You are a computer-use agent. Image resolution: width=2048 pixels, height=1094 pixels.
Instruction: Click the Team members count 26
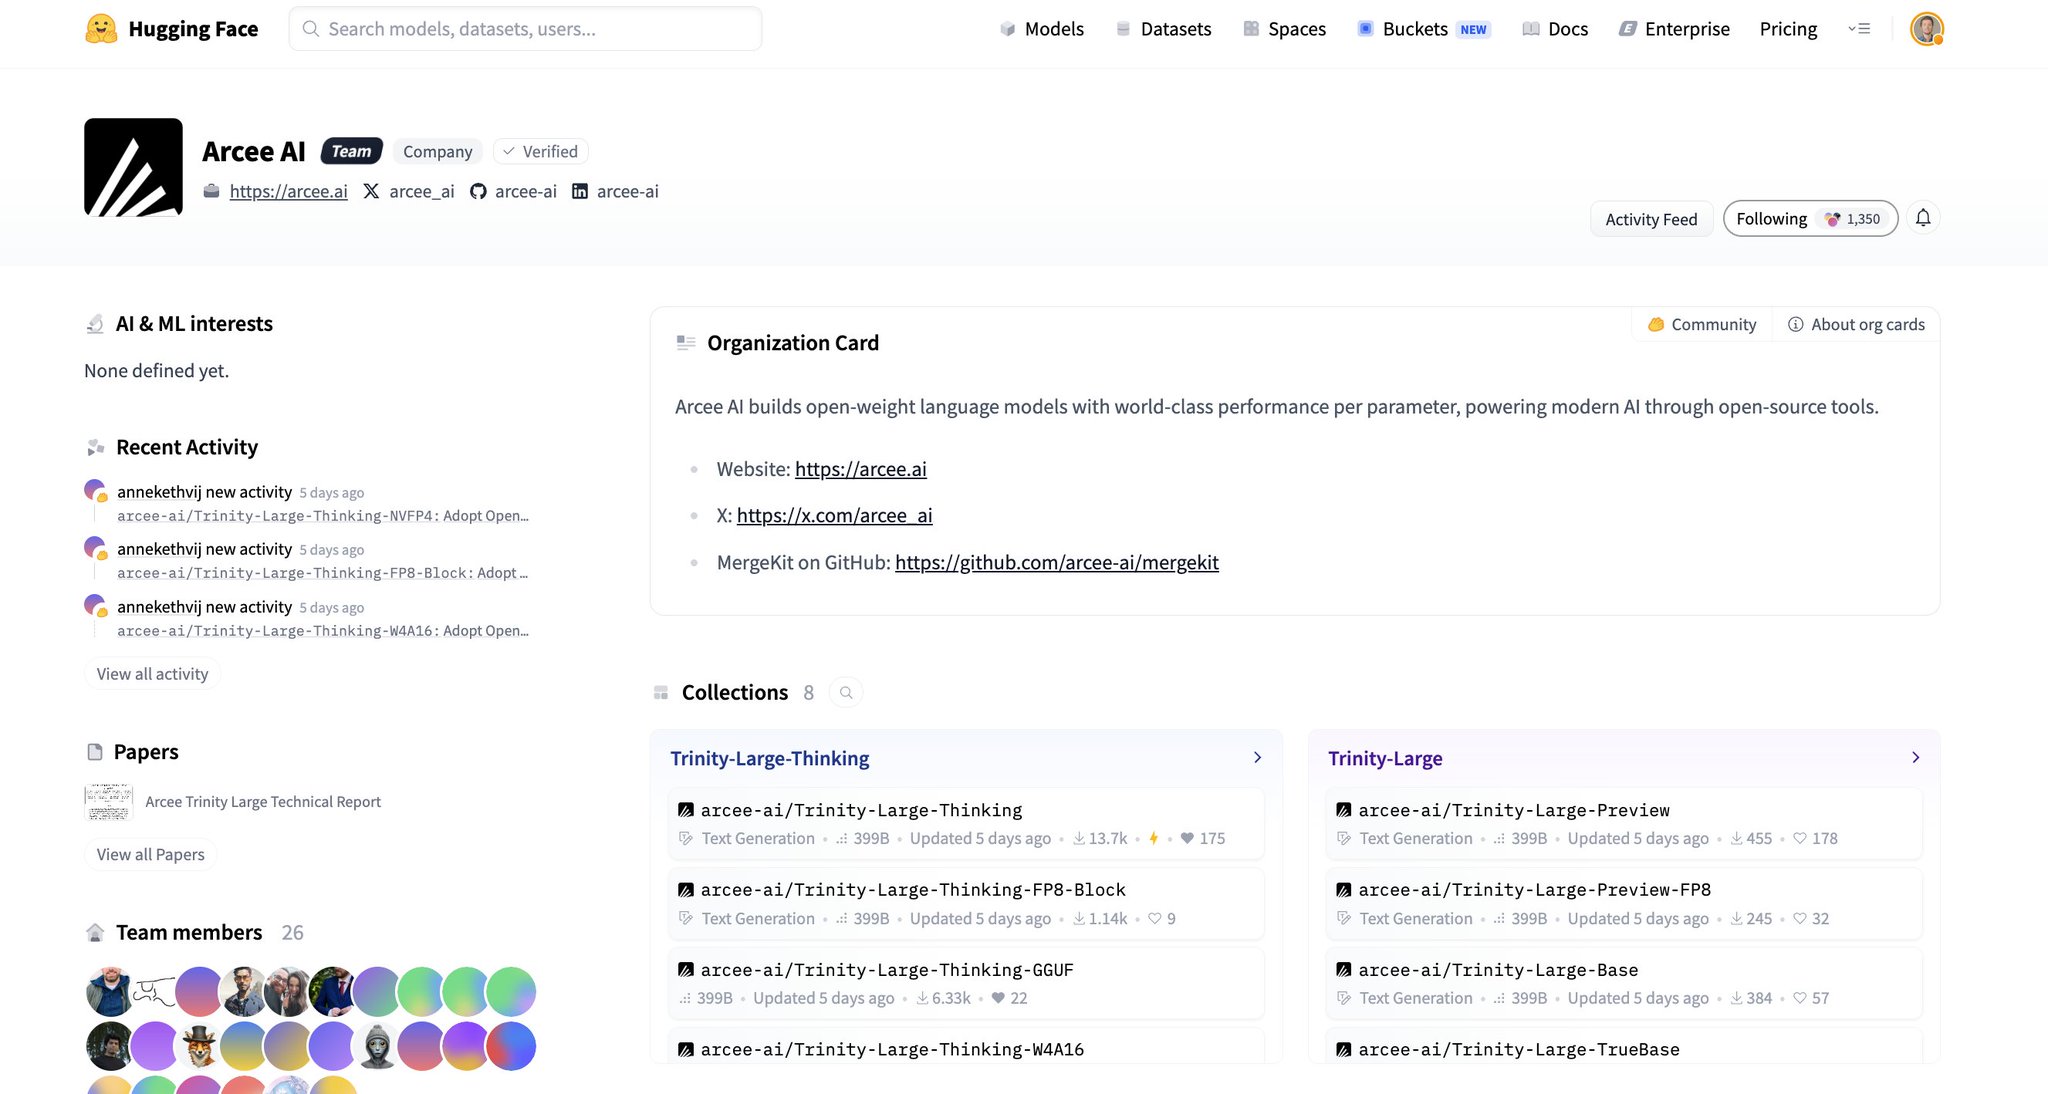pyautogui.click(x=292, y=932)
